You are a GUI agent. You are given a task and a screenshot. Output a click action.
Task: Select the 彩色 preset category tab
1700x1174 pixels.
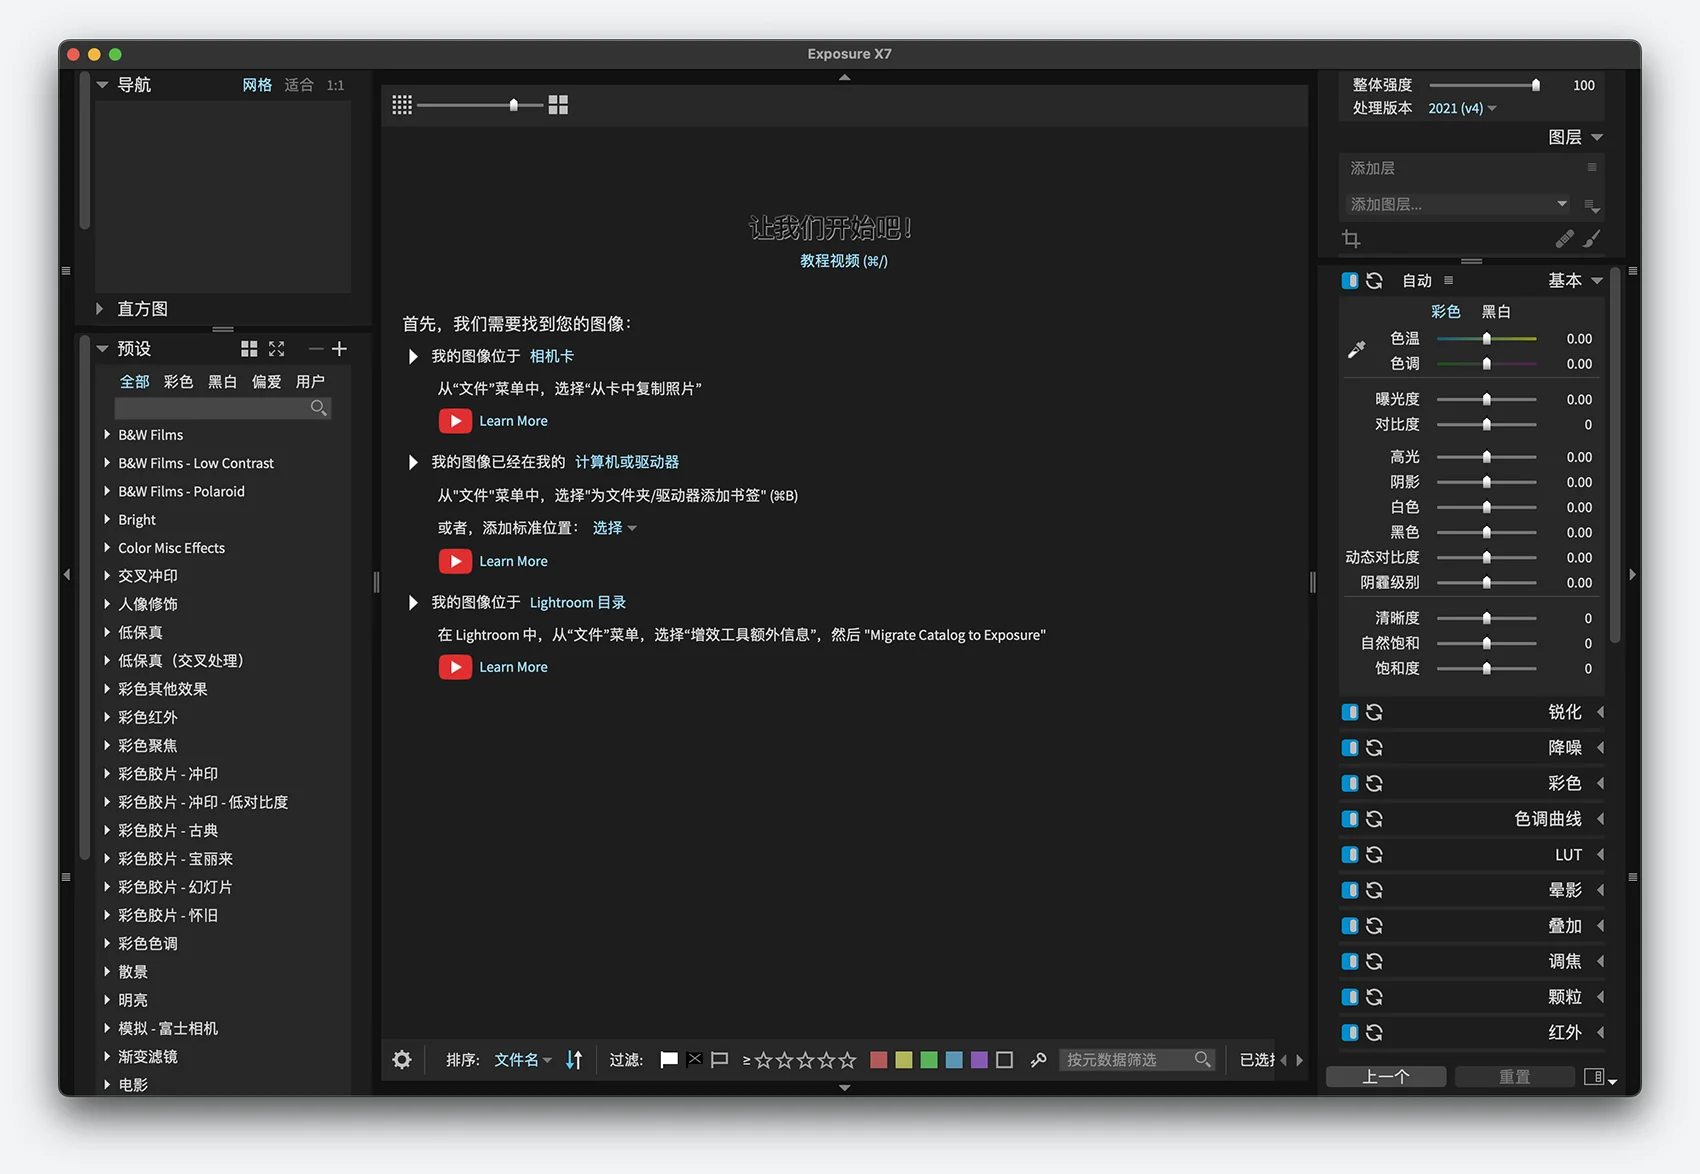(x=178, y=382)
